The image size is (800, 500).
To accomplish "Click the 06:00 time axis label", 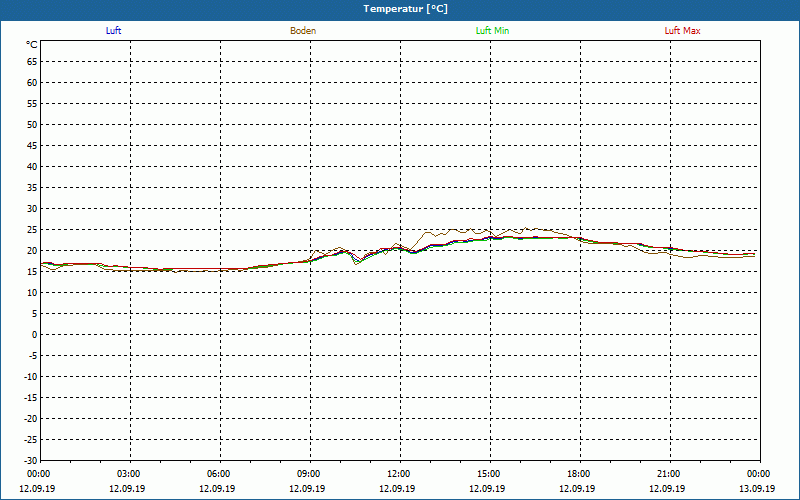I will (x=219, y=474).
